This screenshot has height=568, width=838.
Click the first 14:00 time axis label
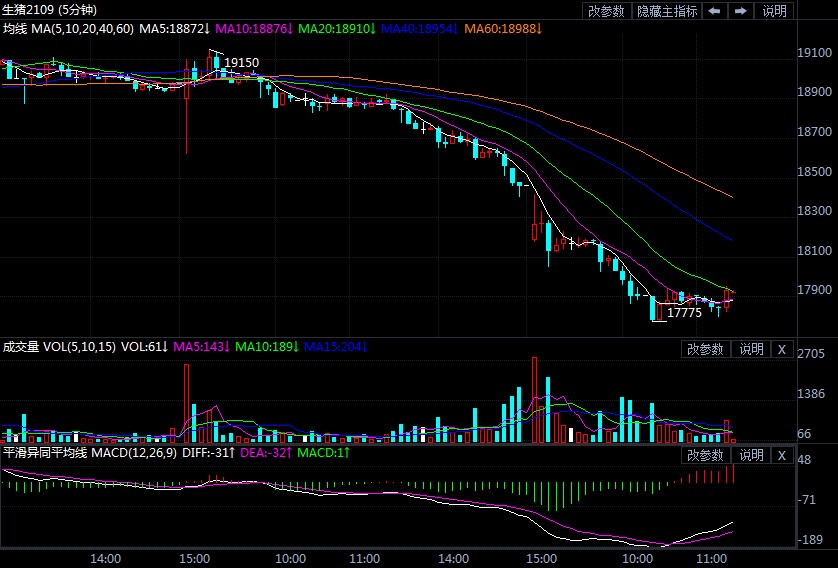point(105,559)
